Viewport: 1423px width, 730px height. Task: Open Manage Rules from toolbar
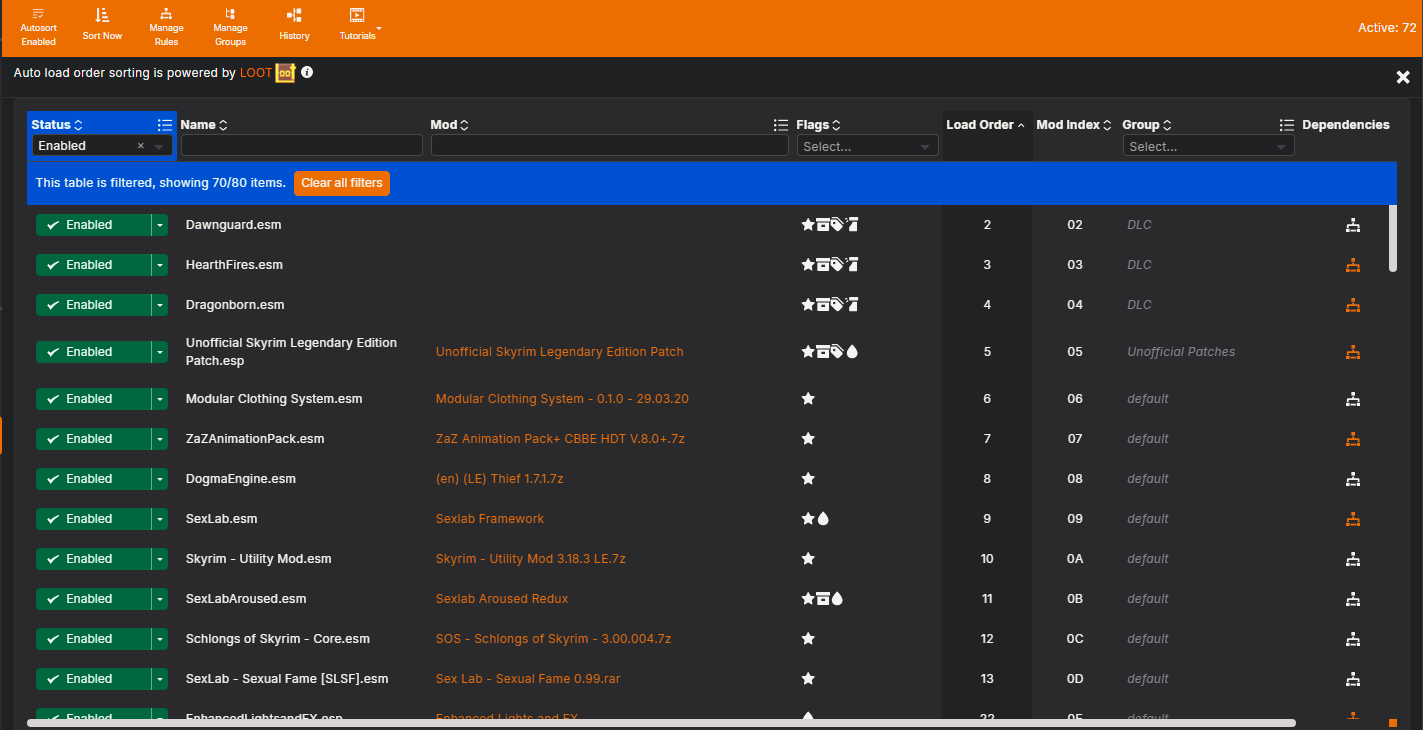coord(166,27)
